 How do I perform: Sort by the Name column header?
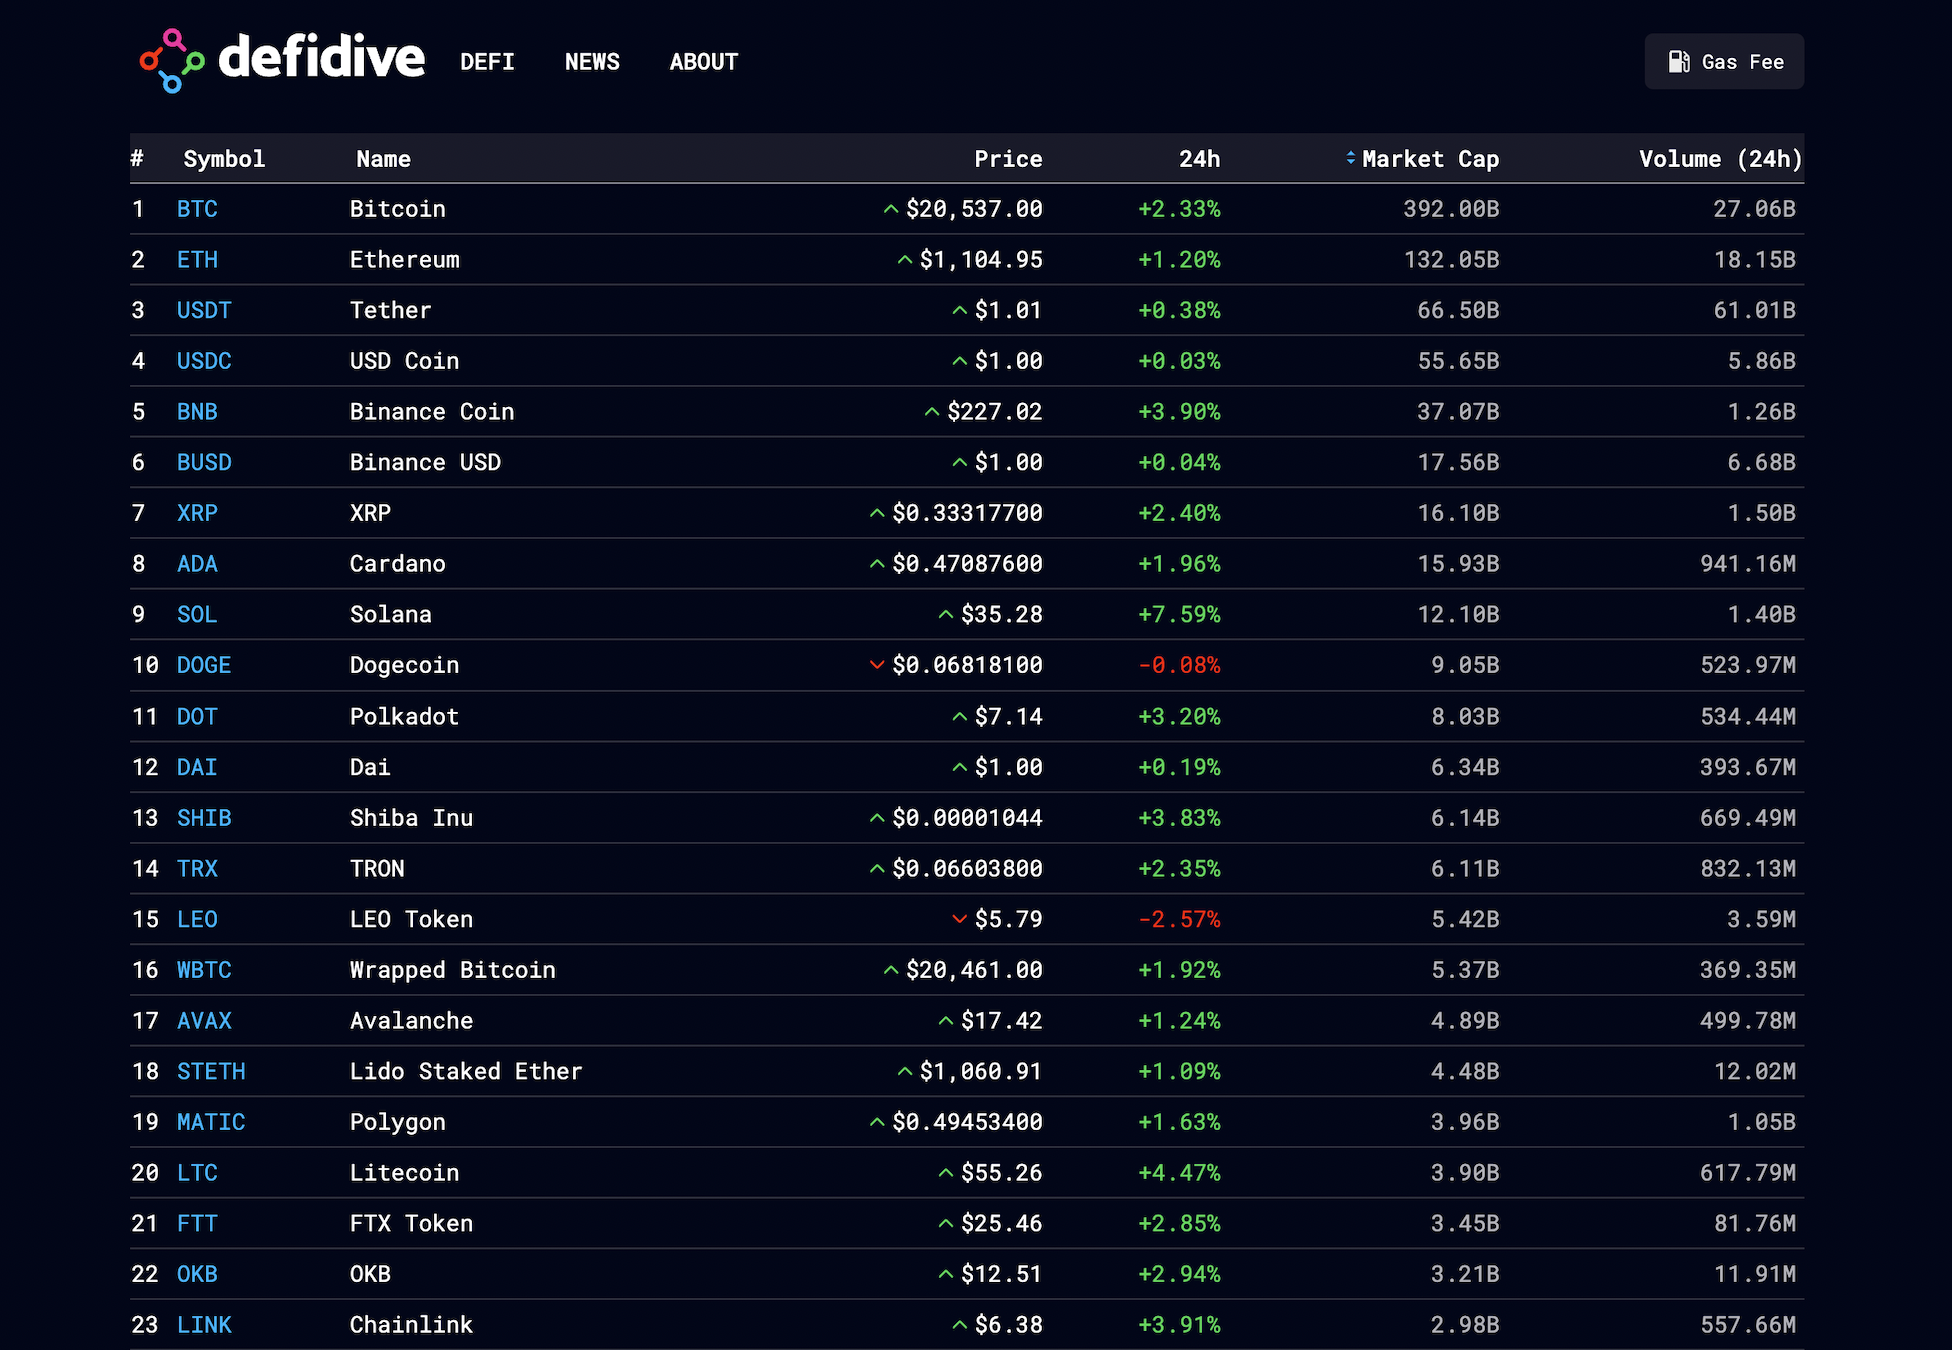tap(383, 159)
